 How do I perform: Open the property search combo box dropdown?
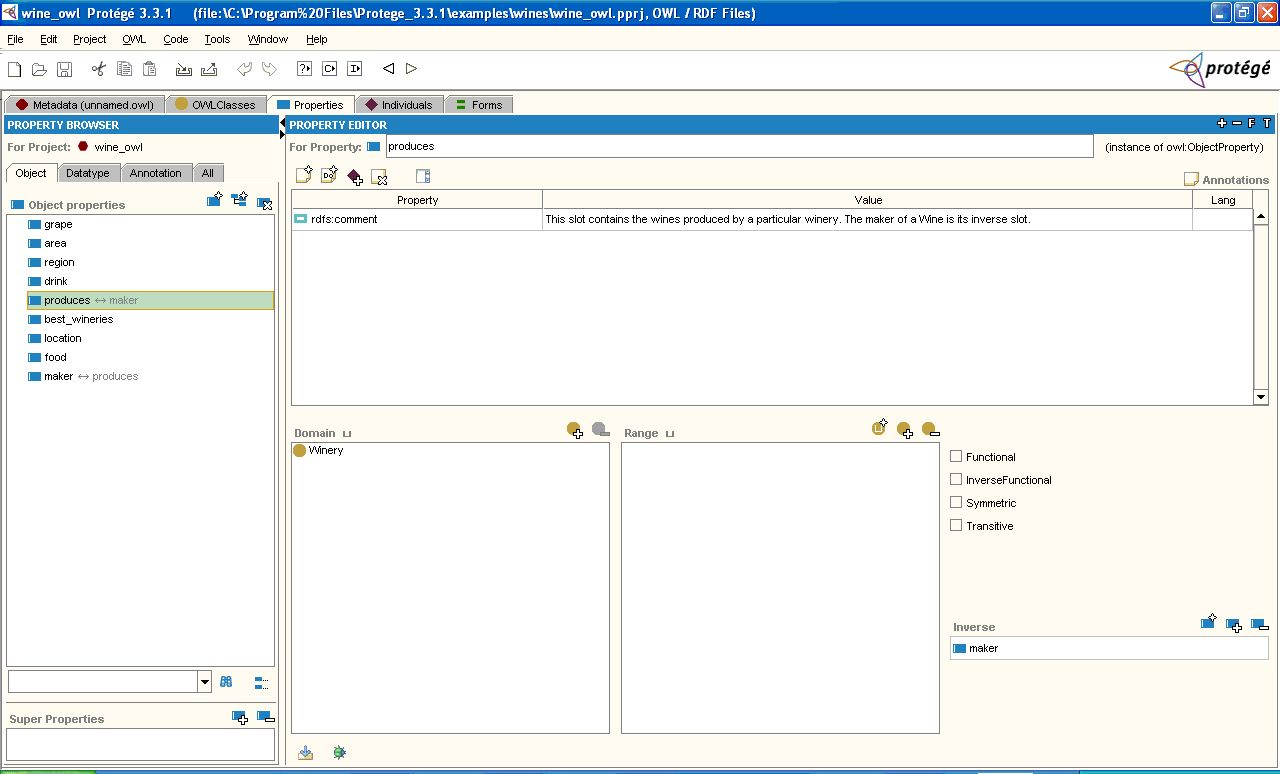205,682
